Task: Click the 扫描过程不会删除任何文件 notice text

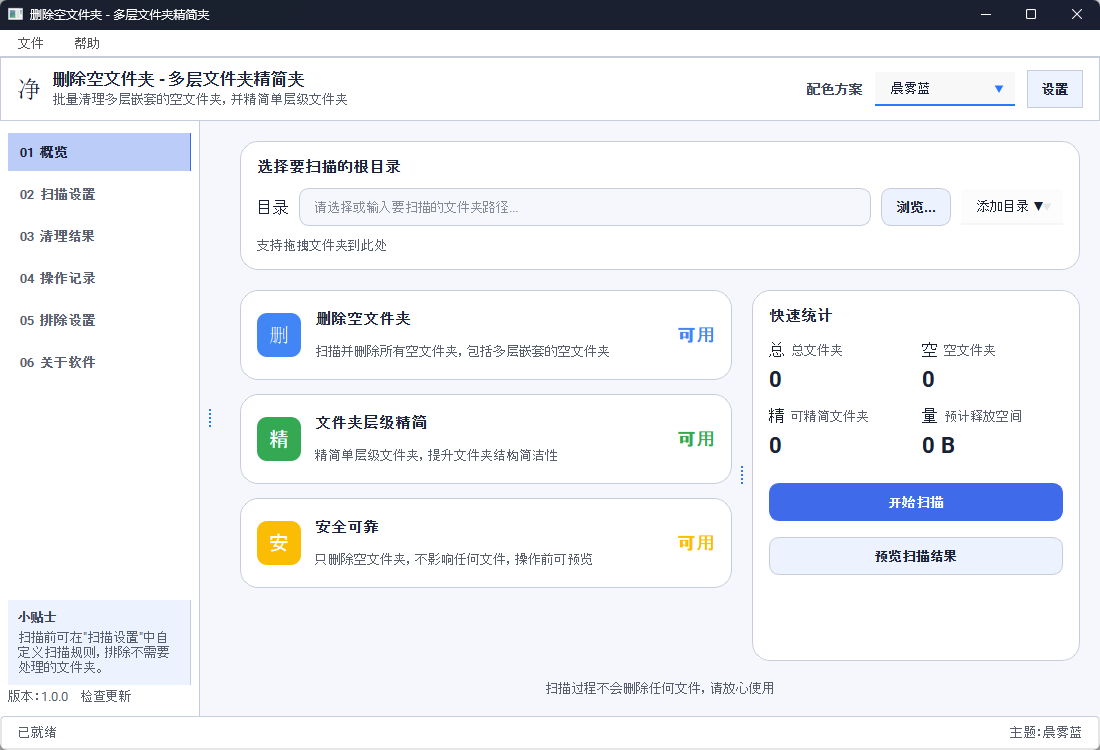Action: 659,688
